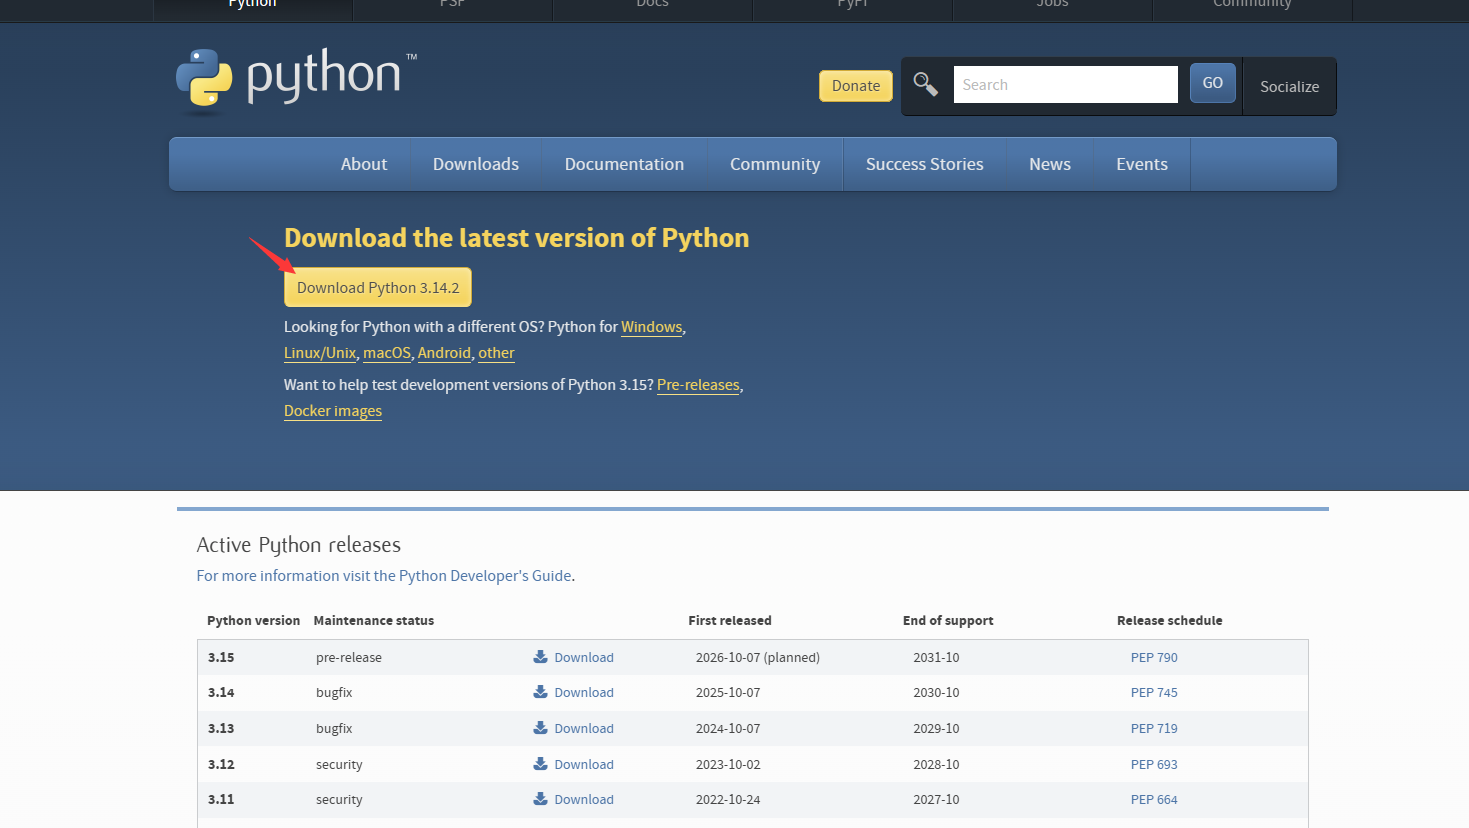Follow the Linux/Unix link
The width and height of the screenshot is (1469, 828).
(320, 353)
